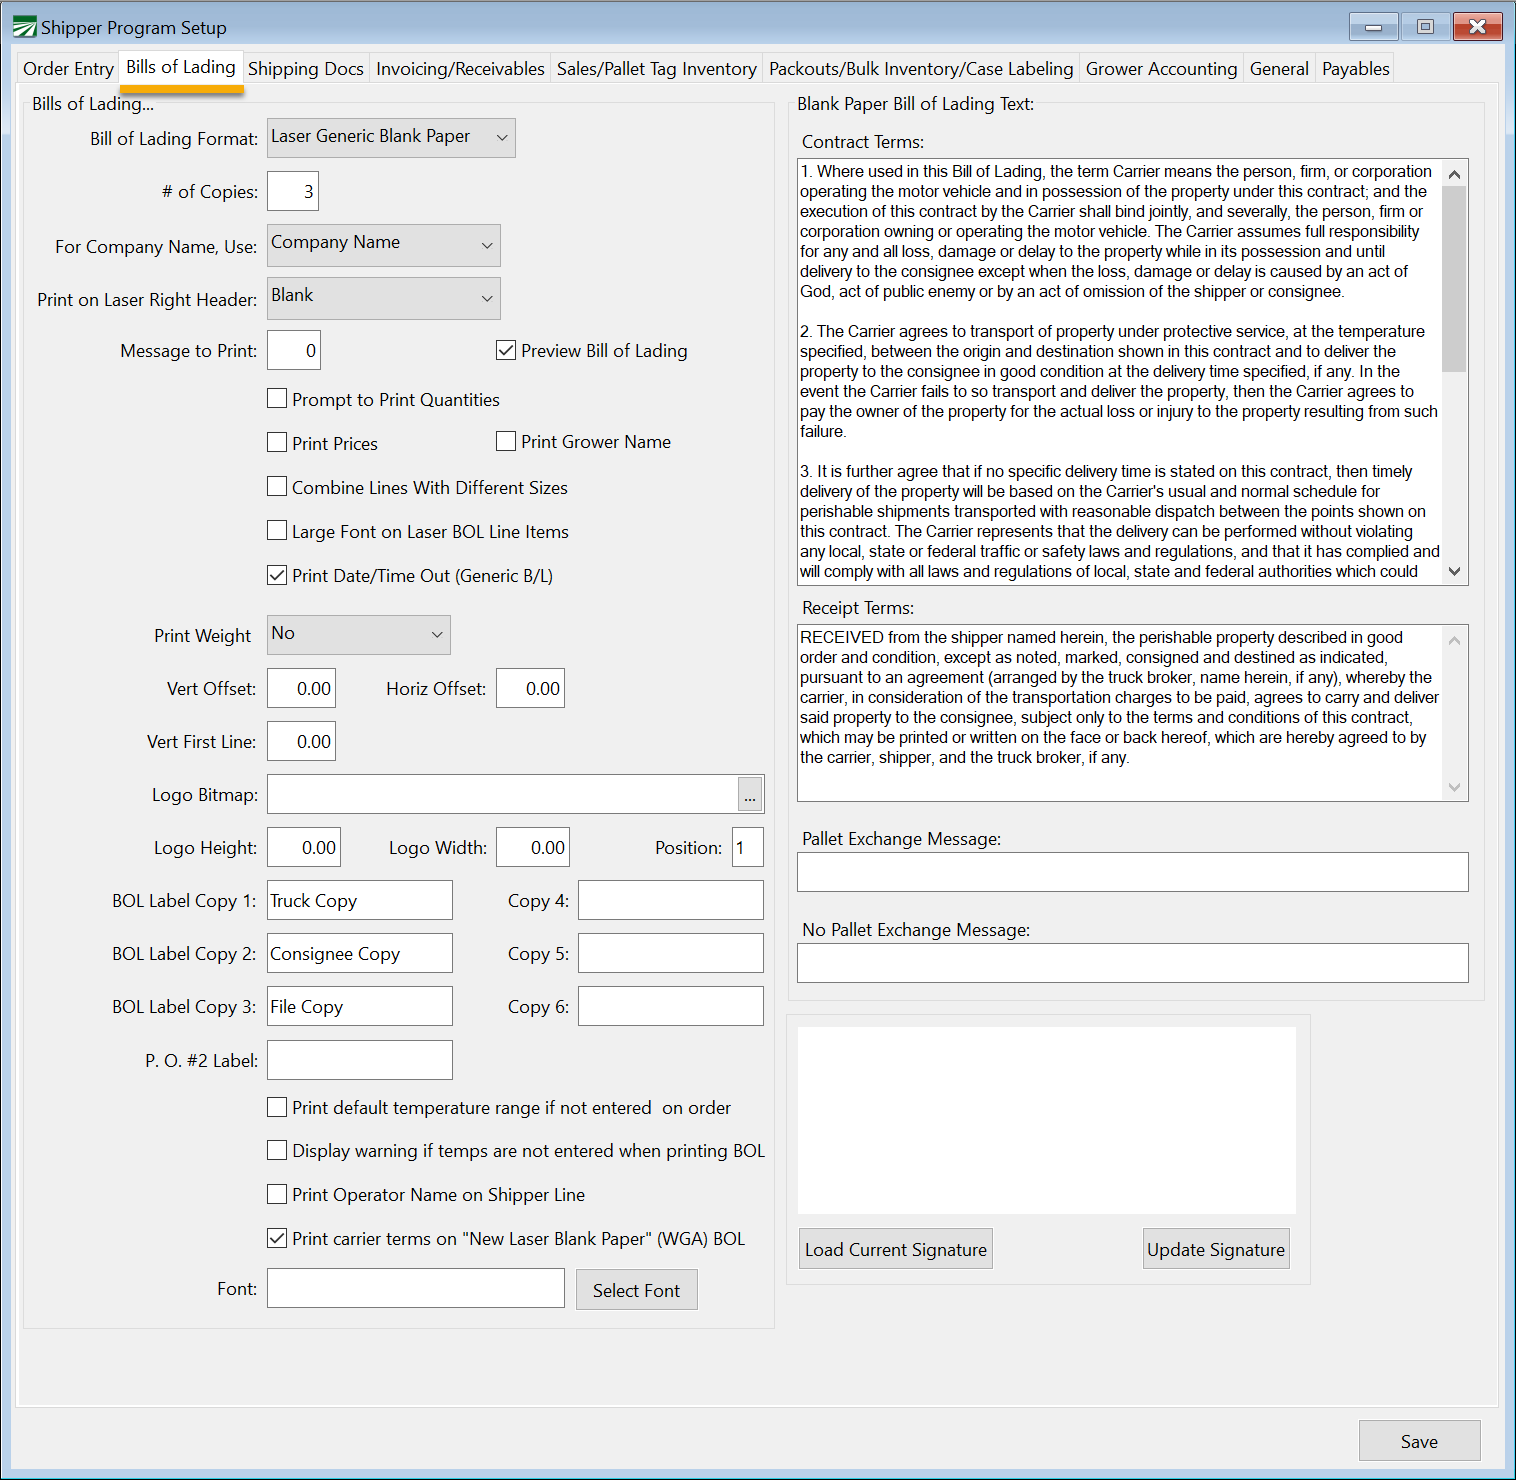Image resolution: width=1516 pixels, height=1480 pixels.
Task: Click the Logo Bitmap browse ellipsis button
Action: pyautogui.click(x=750, y=795)
